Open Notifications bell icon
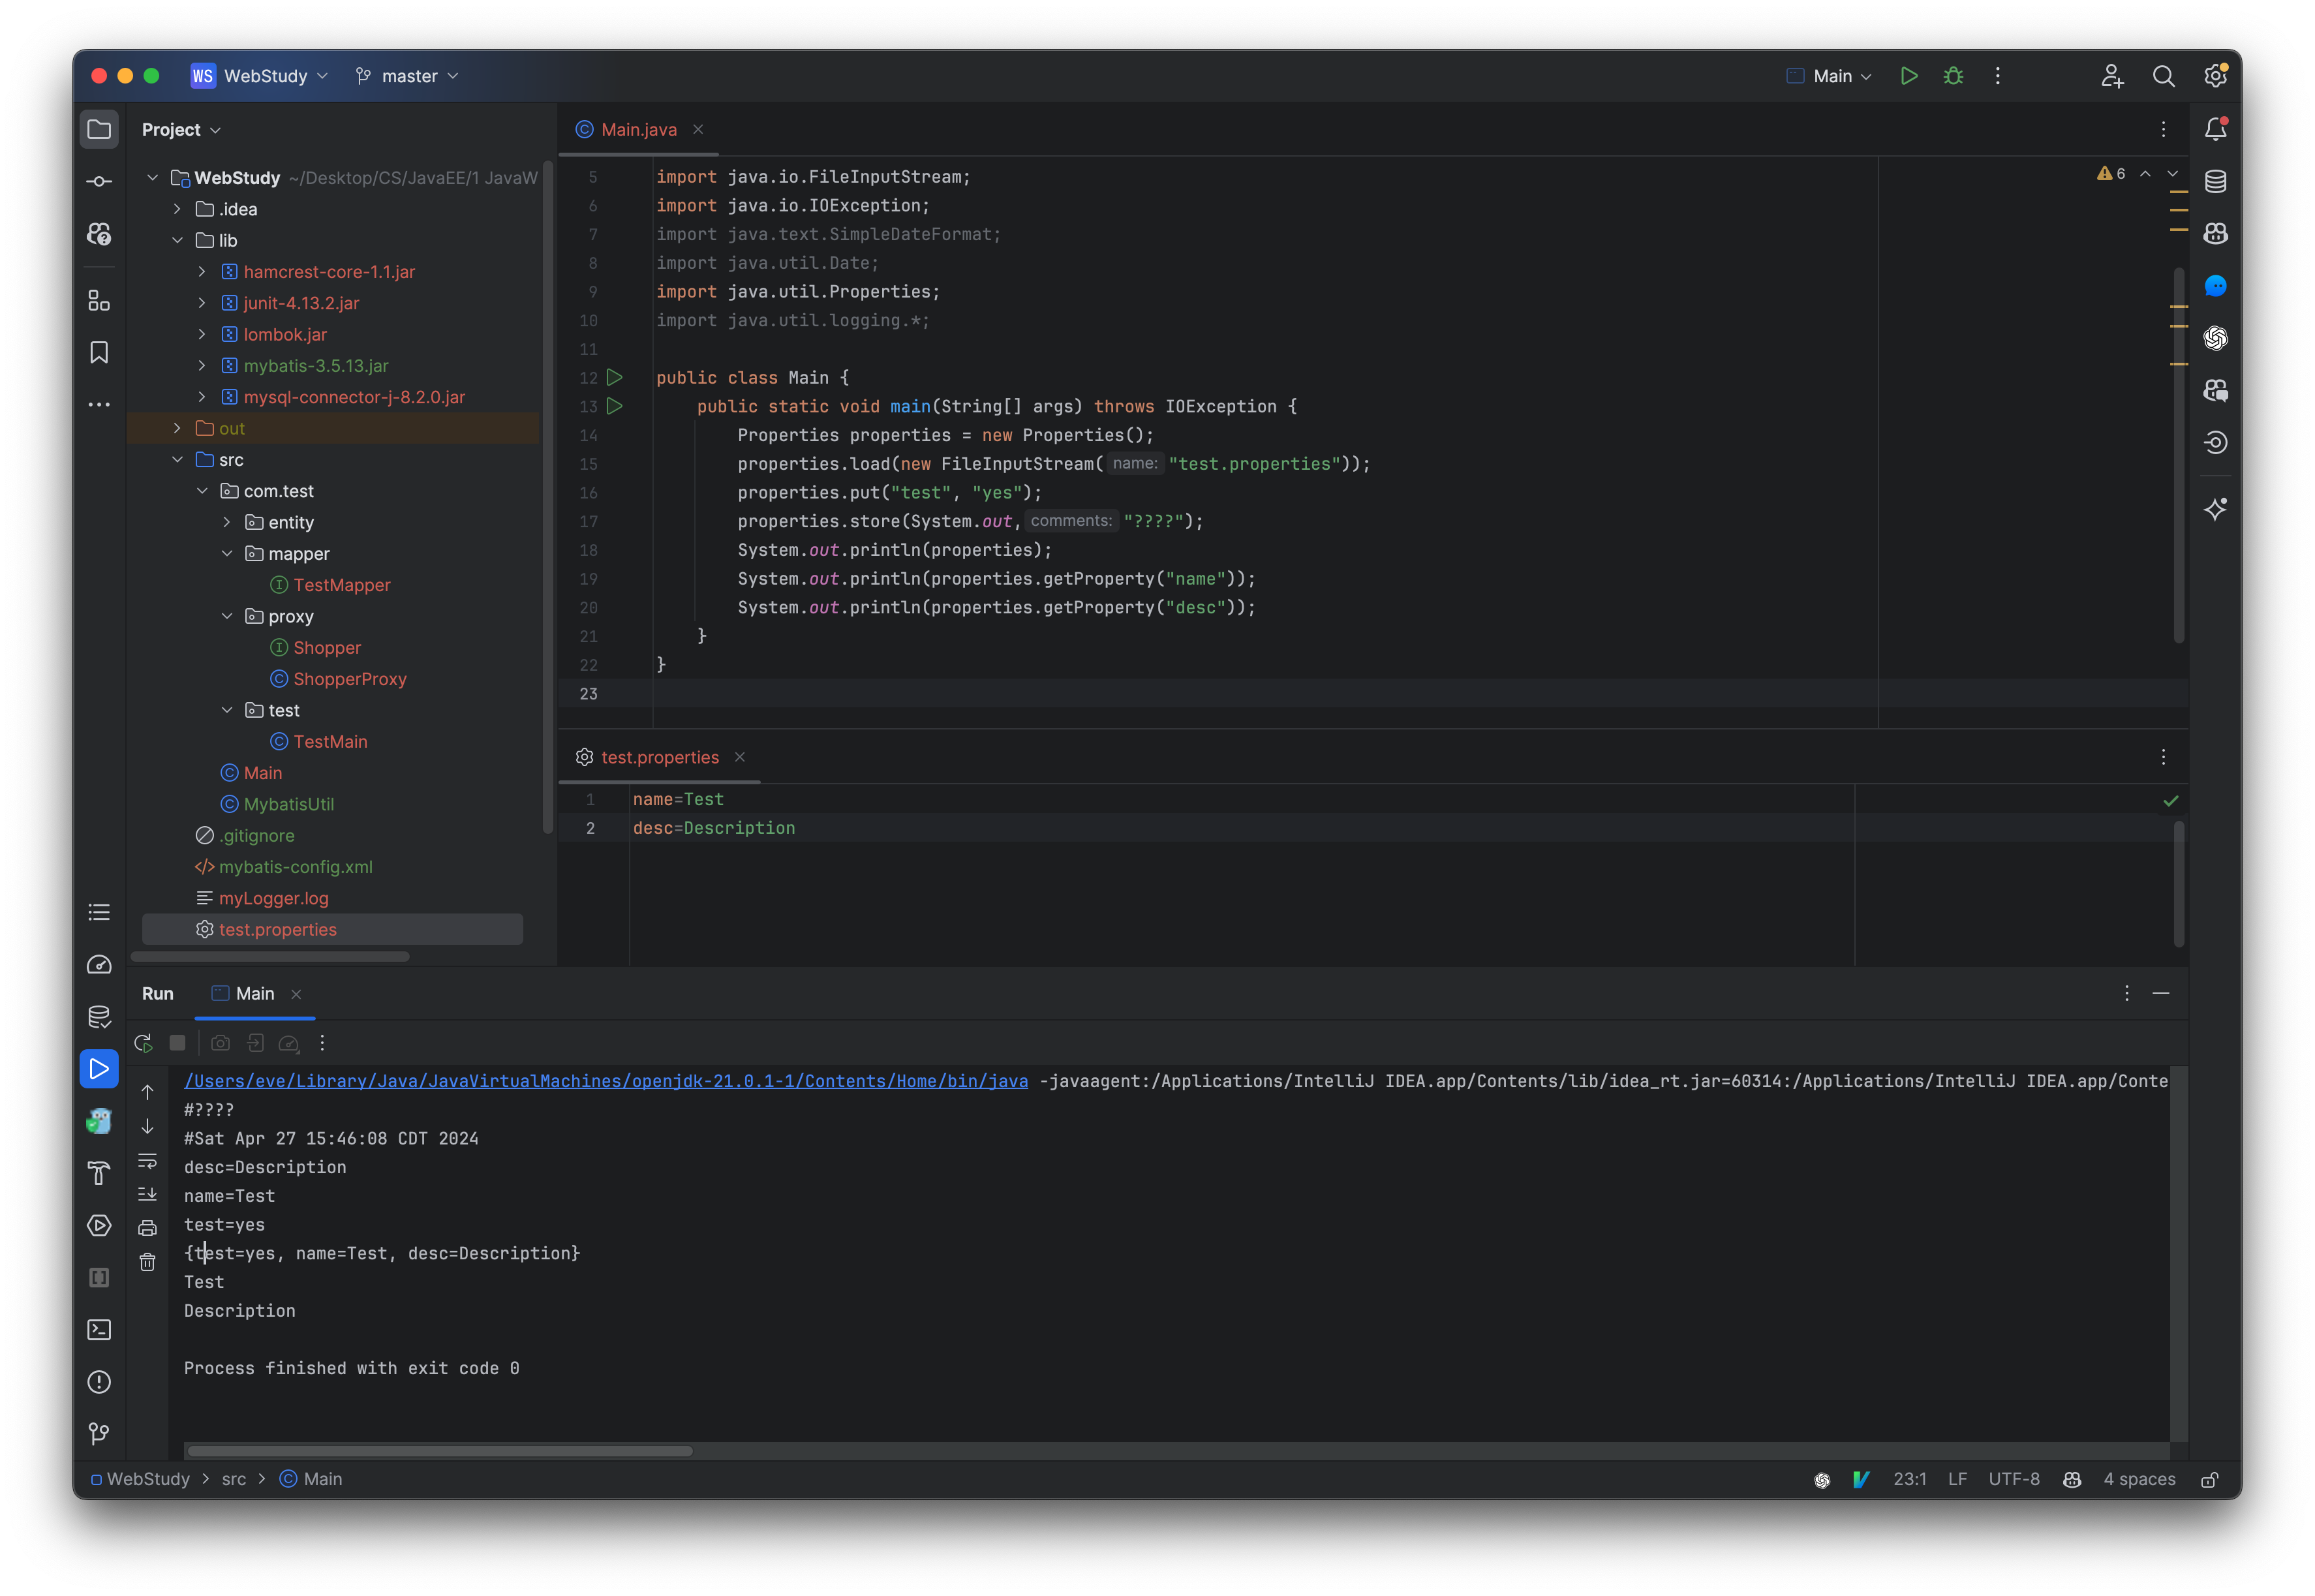The width and height of the screenshot is (2315, 1596). pyautogui.click(x=2215, y=129)
